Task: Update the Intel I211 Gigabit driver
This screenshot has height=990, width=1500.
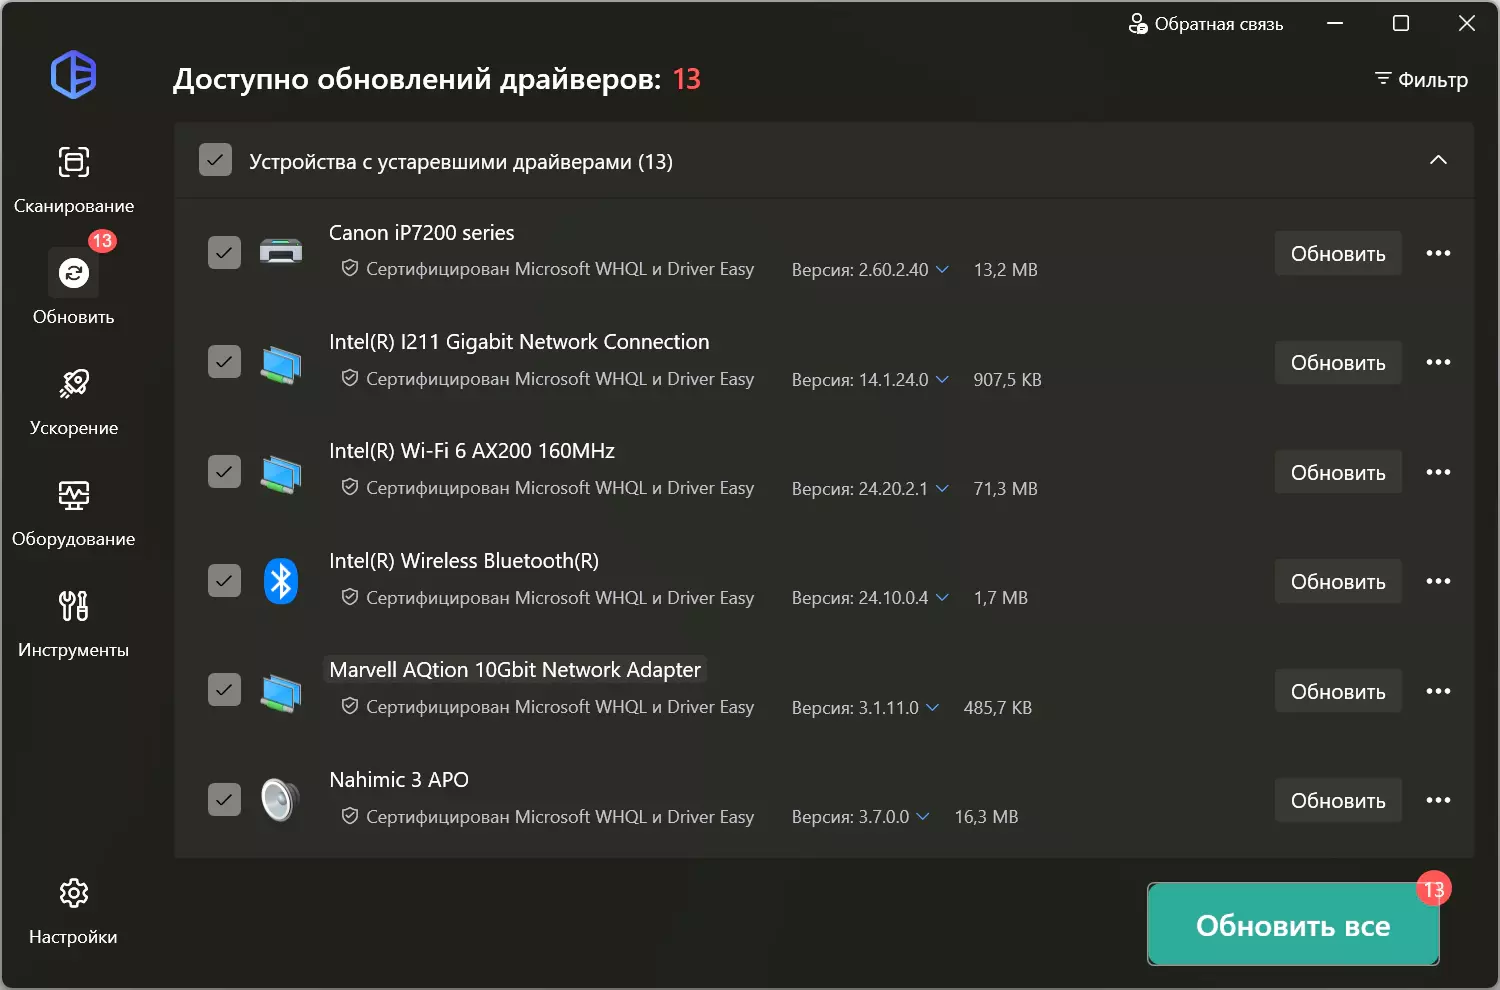Action: click(x=1338, y=362)
